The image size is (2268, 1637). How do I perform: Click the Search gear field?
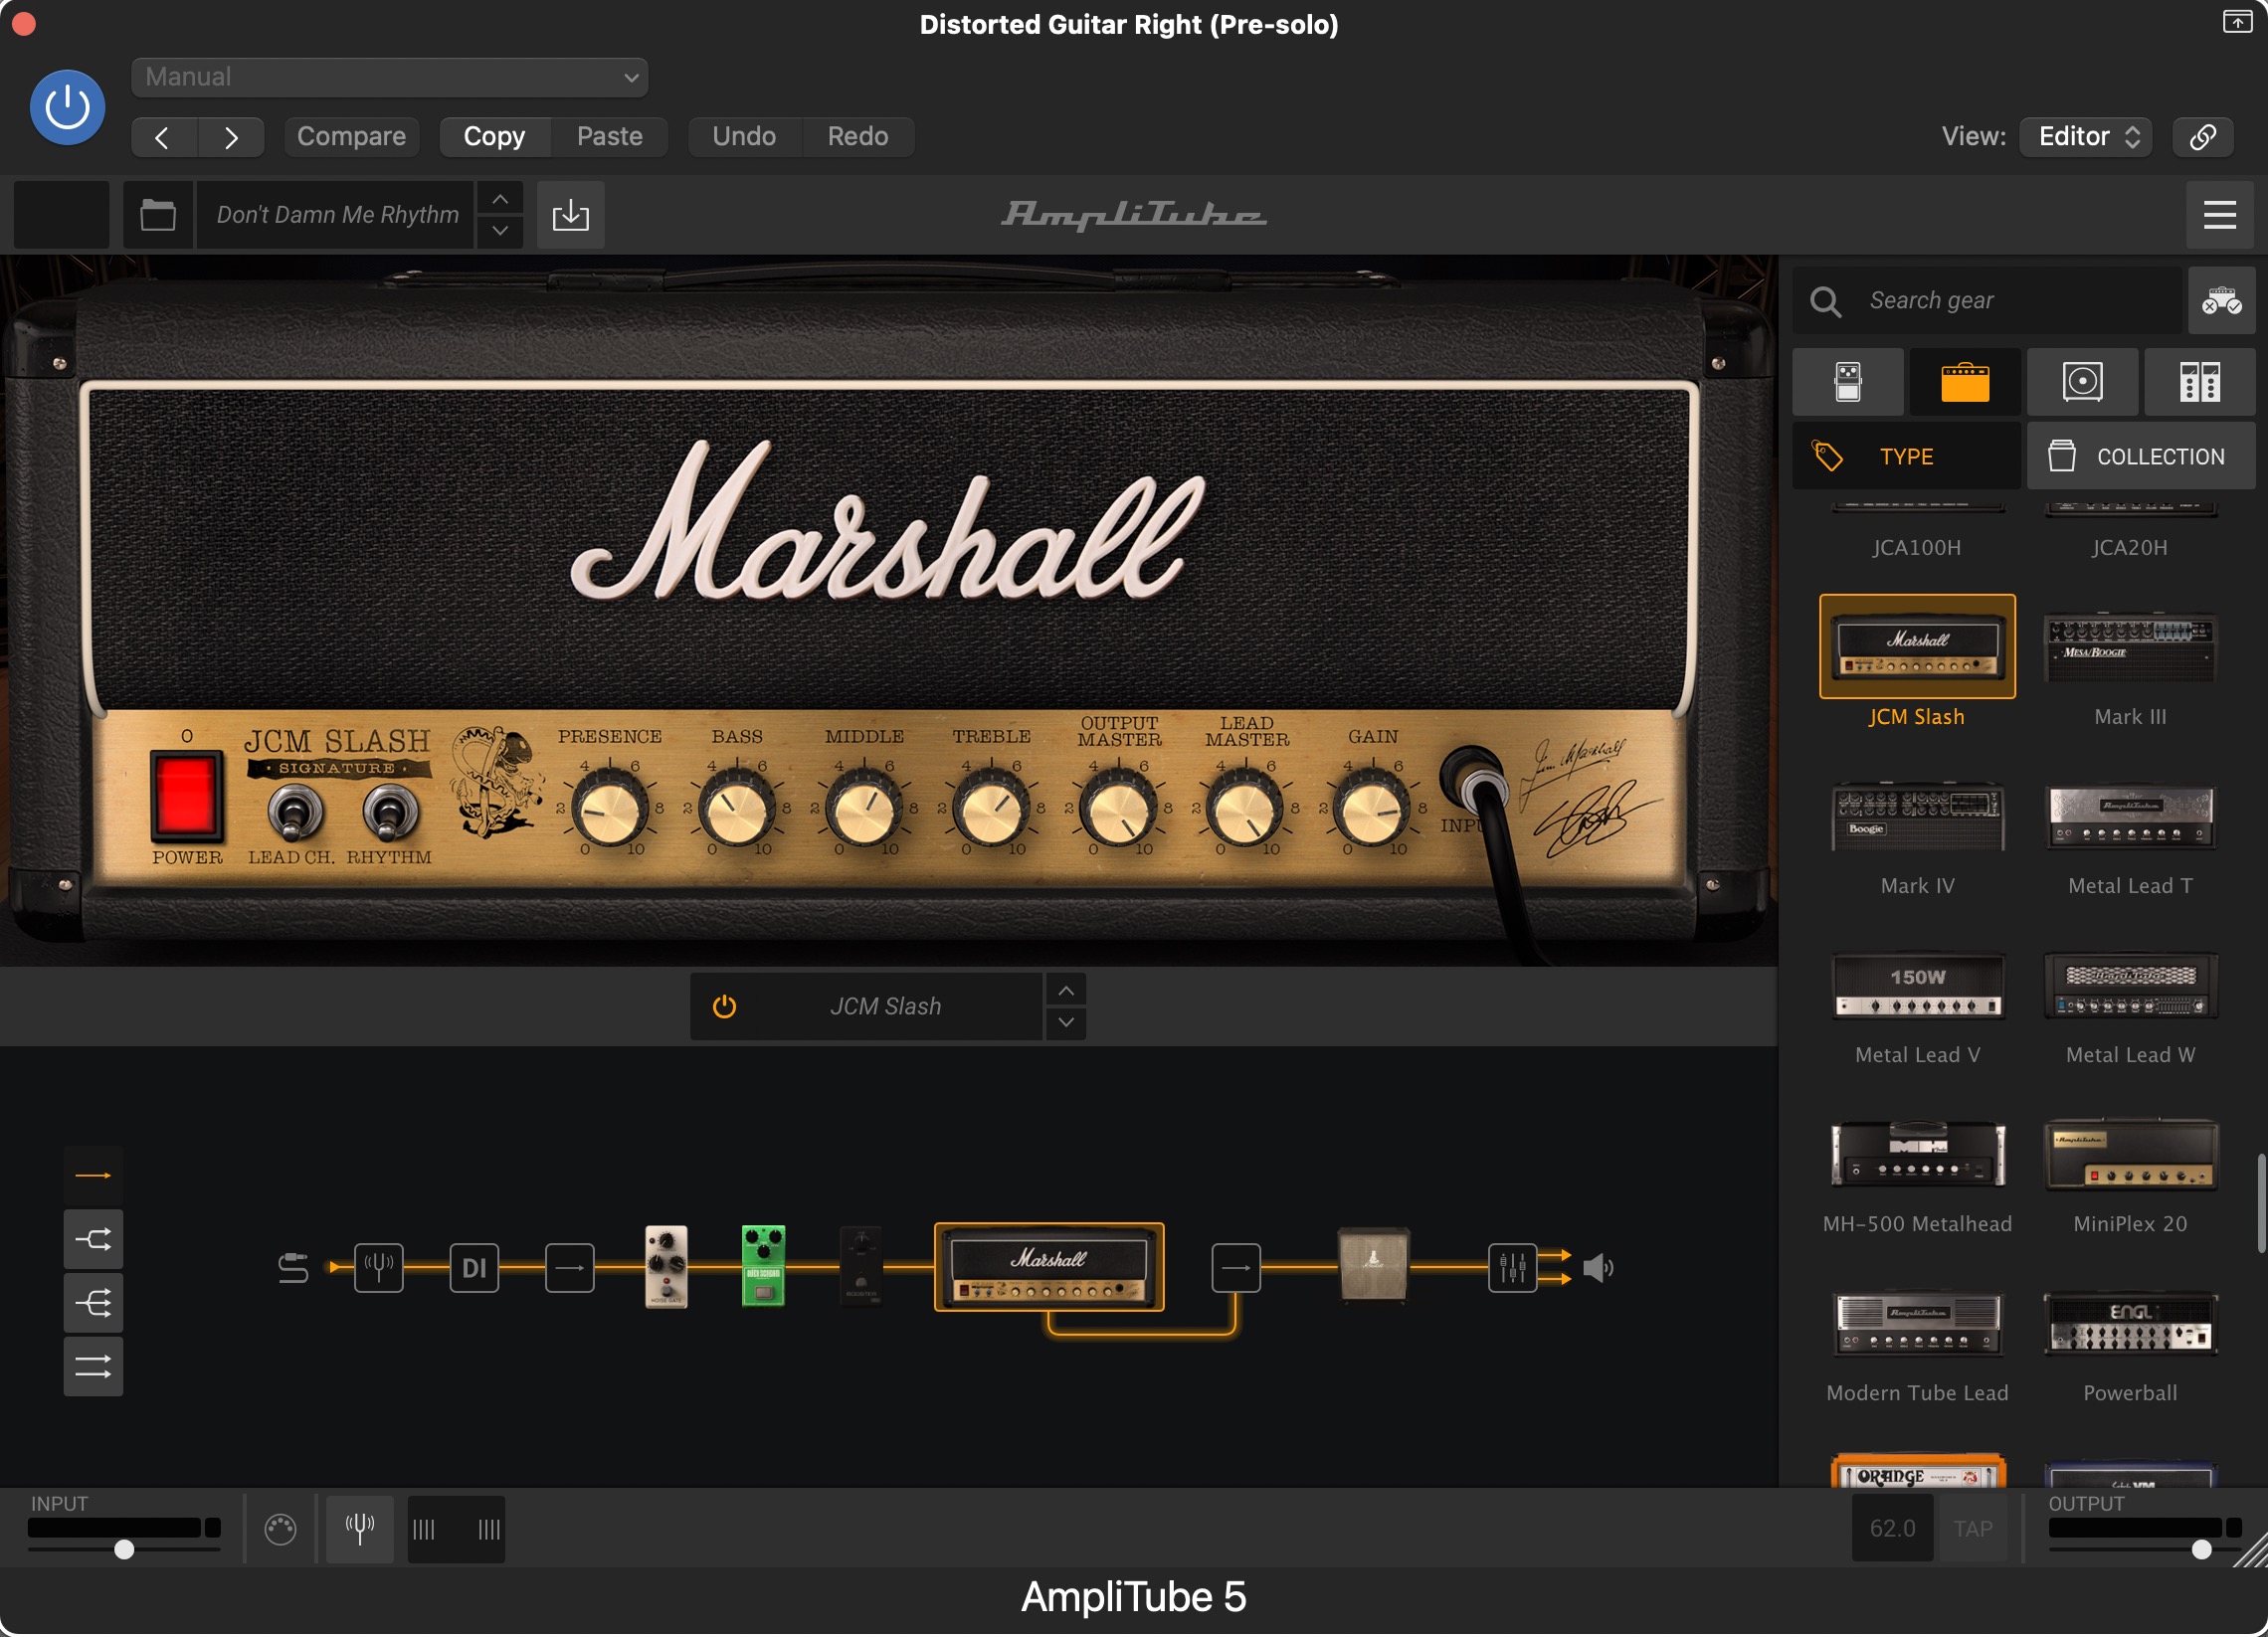[1988, 300]
